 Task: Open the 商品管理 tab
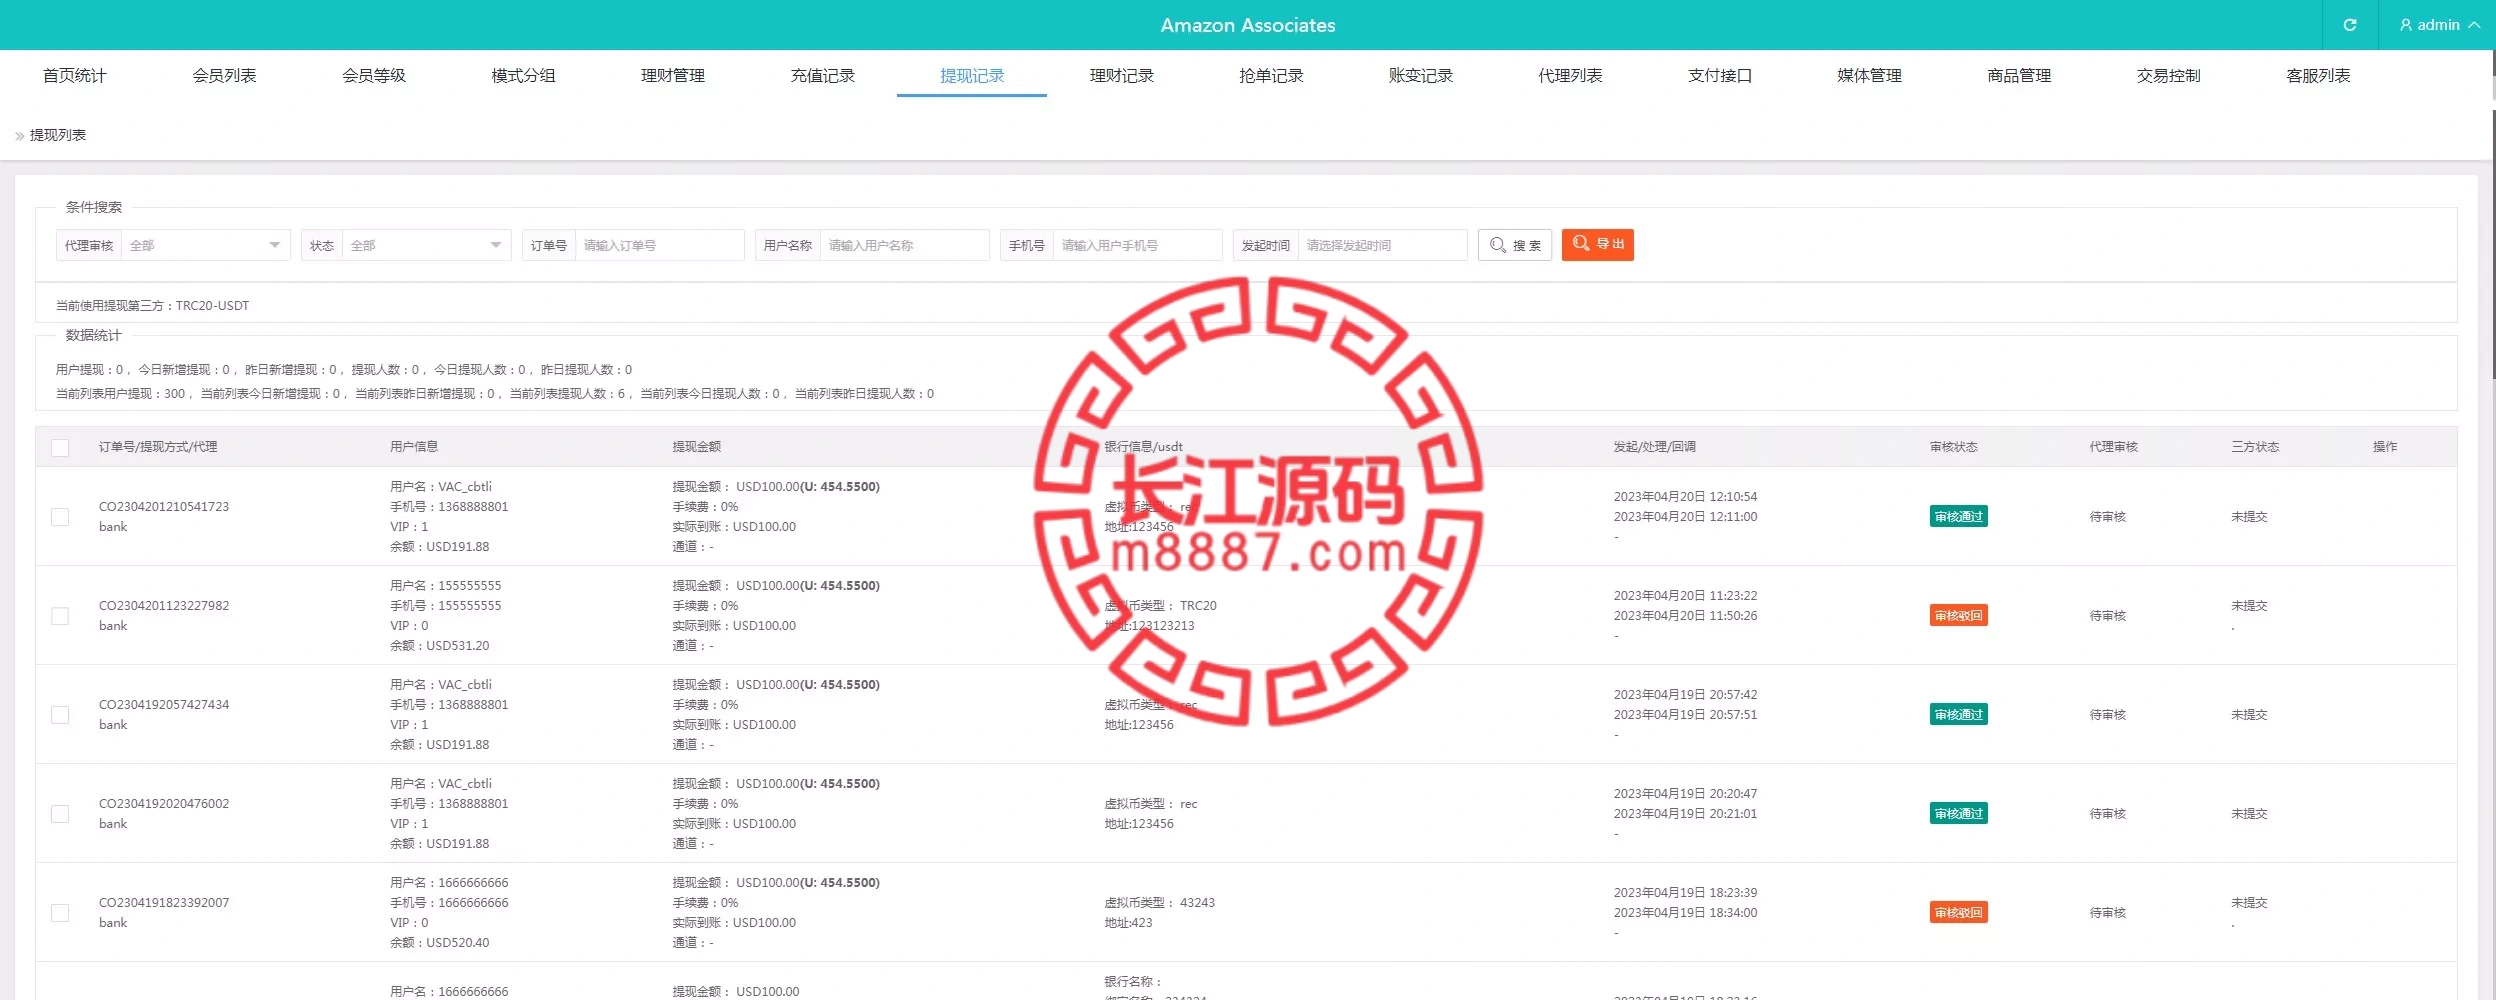pos(2019,76)
